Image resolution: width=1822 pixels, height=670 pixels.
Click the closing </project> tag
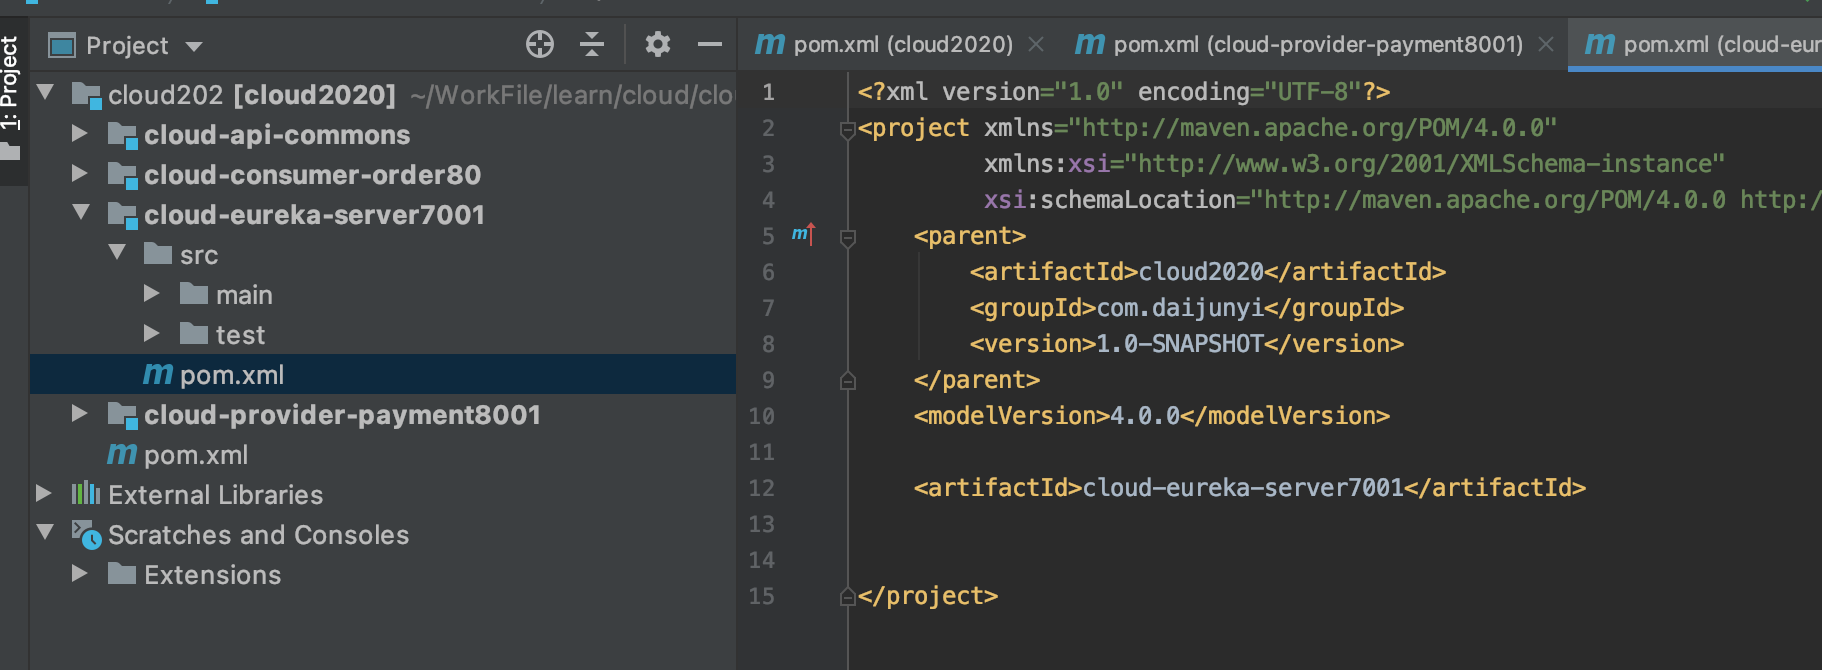(928, 595)
